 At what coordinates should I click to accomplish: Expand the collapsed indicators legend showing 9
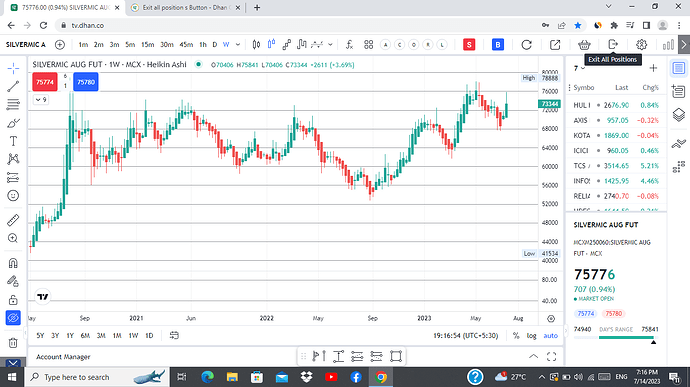click(41, 100)
